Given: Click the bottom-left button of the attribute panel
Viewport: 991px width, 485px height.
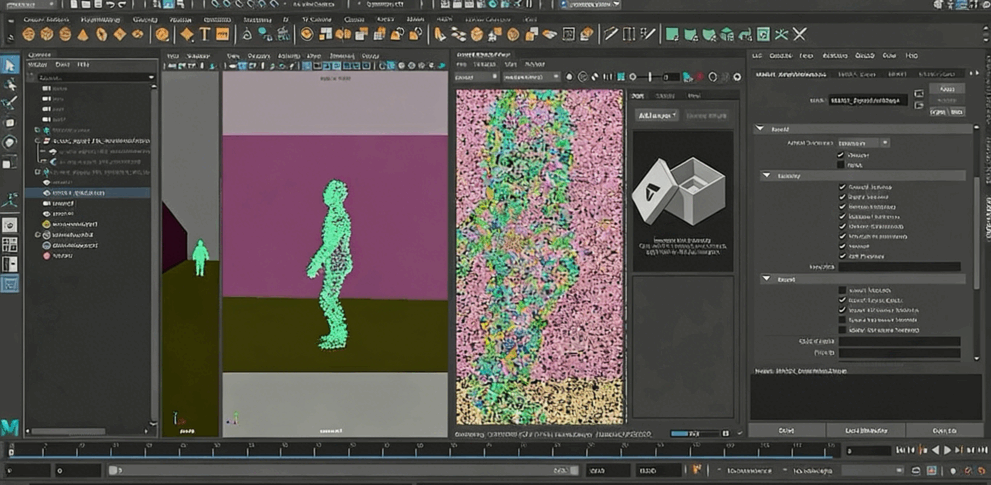Looking at the screenshot, I should [x=787, y=430].
